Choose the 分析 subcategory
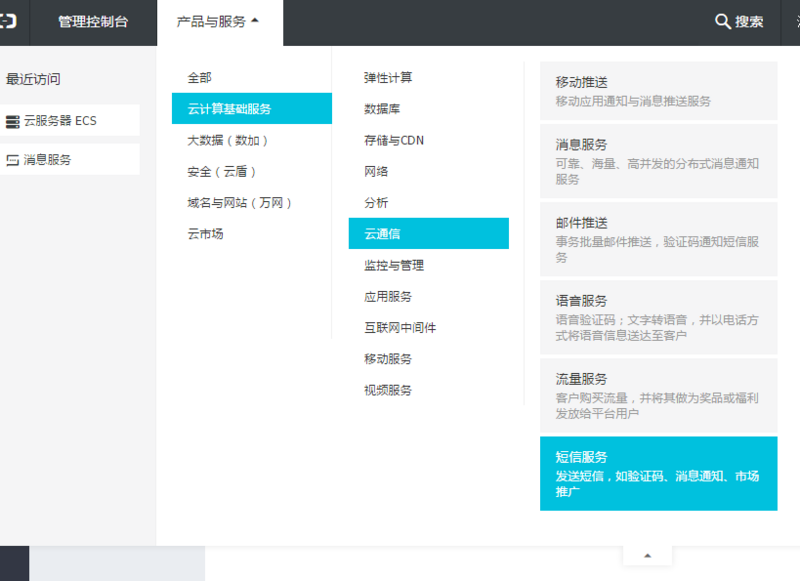This screenshot has width=800, height=581. [x=429, y=203]
